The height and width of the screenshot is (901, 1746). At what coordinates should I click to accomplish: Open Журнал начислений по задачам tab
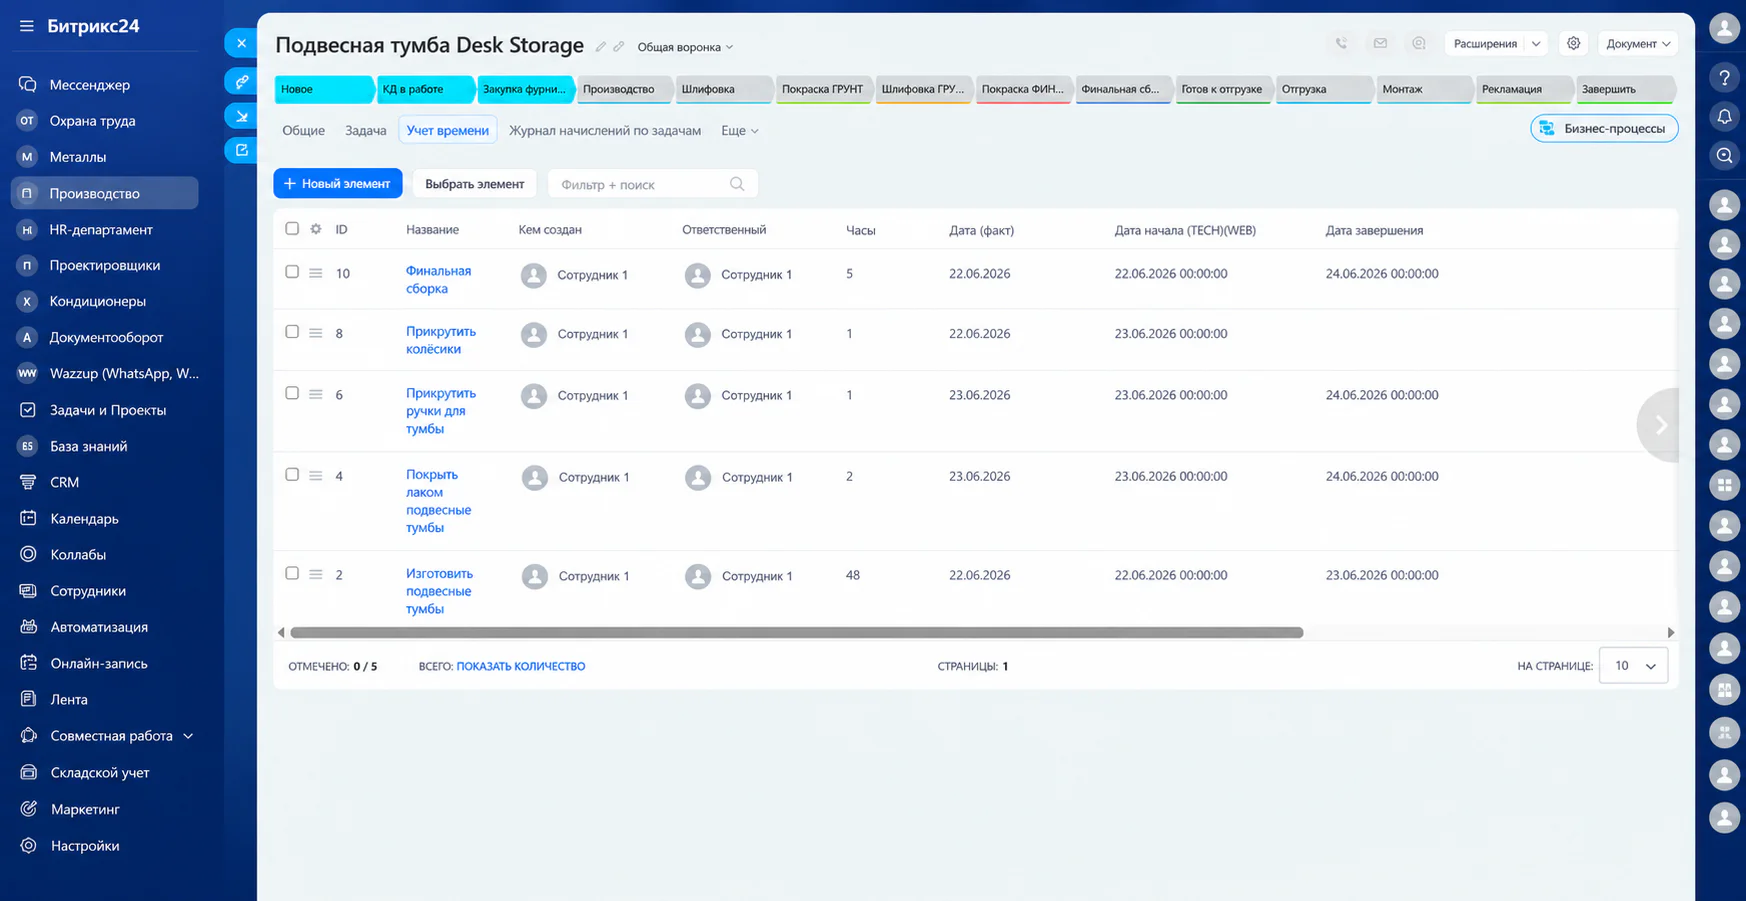pos(605,131)
